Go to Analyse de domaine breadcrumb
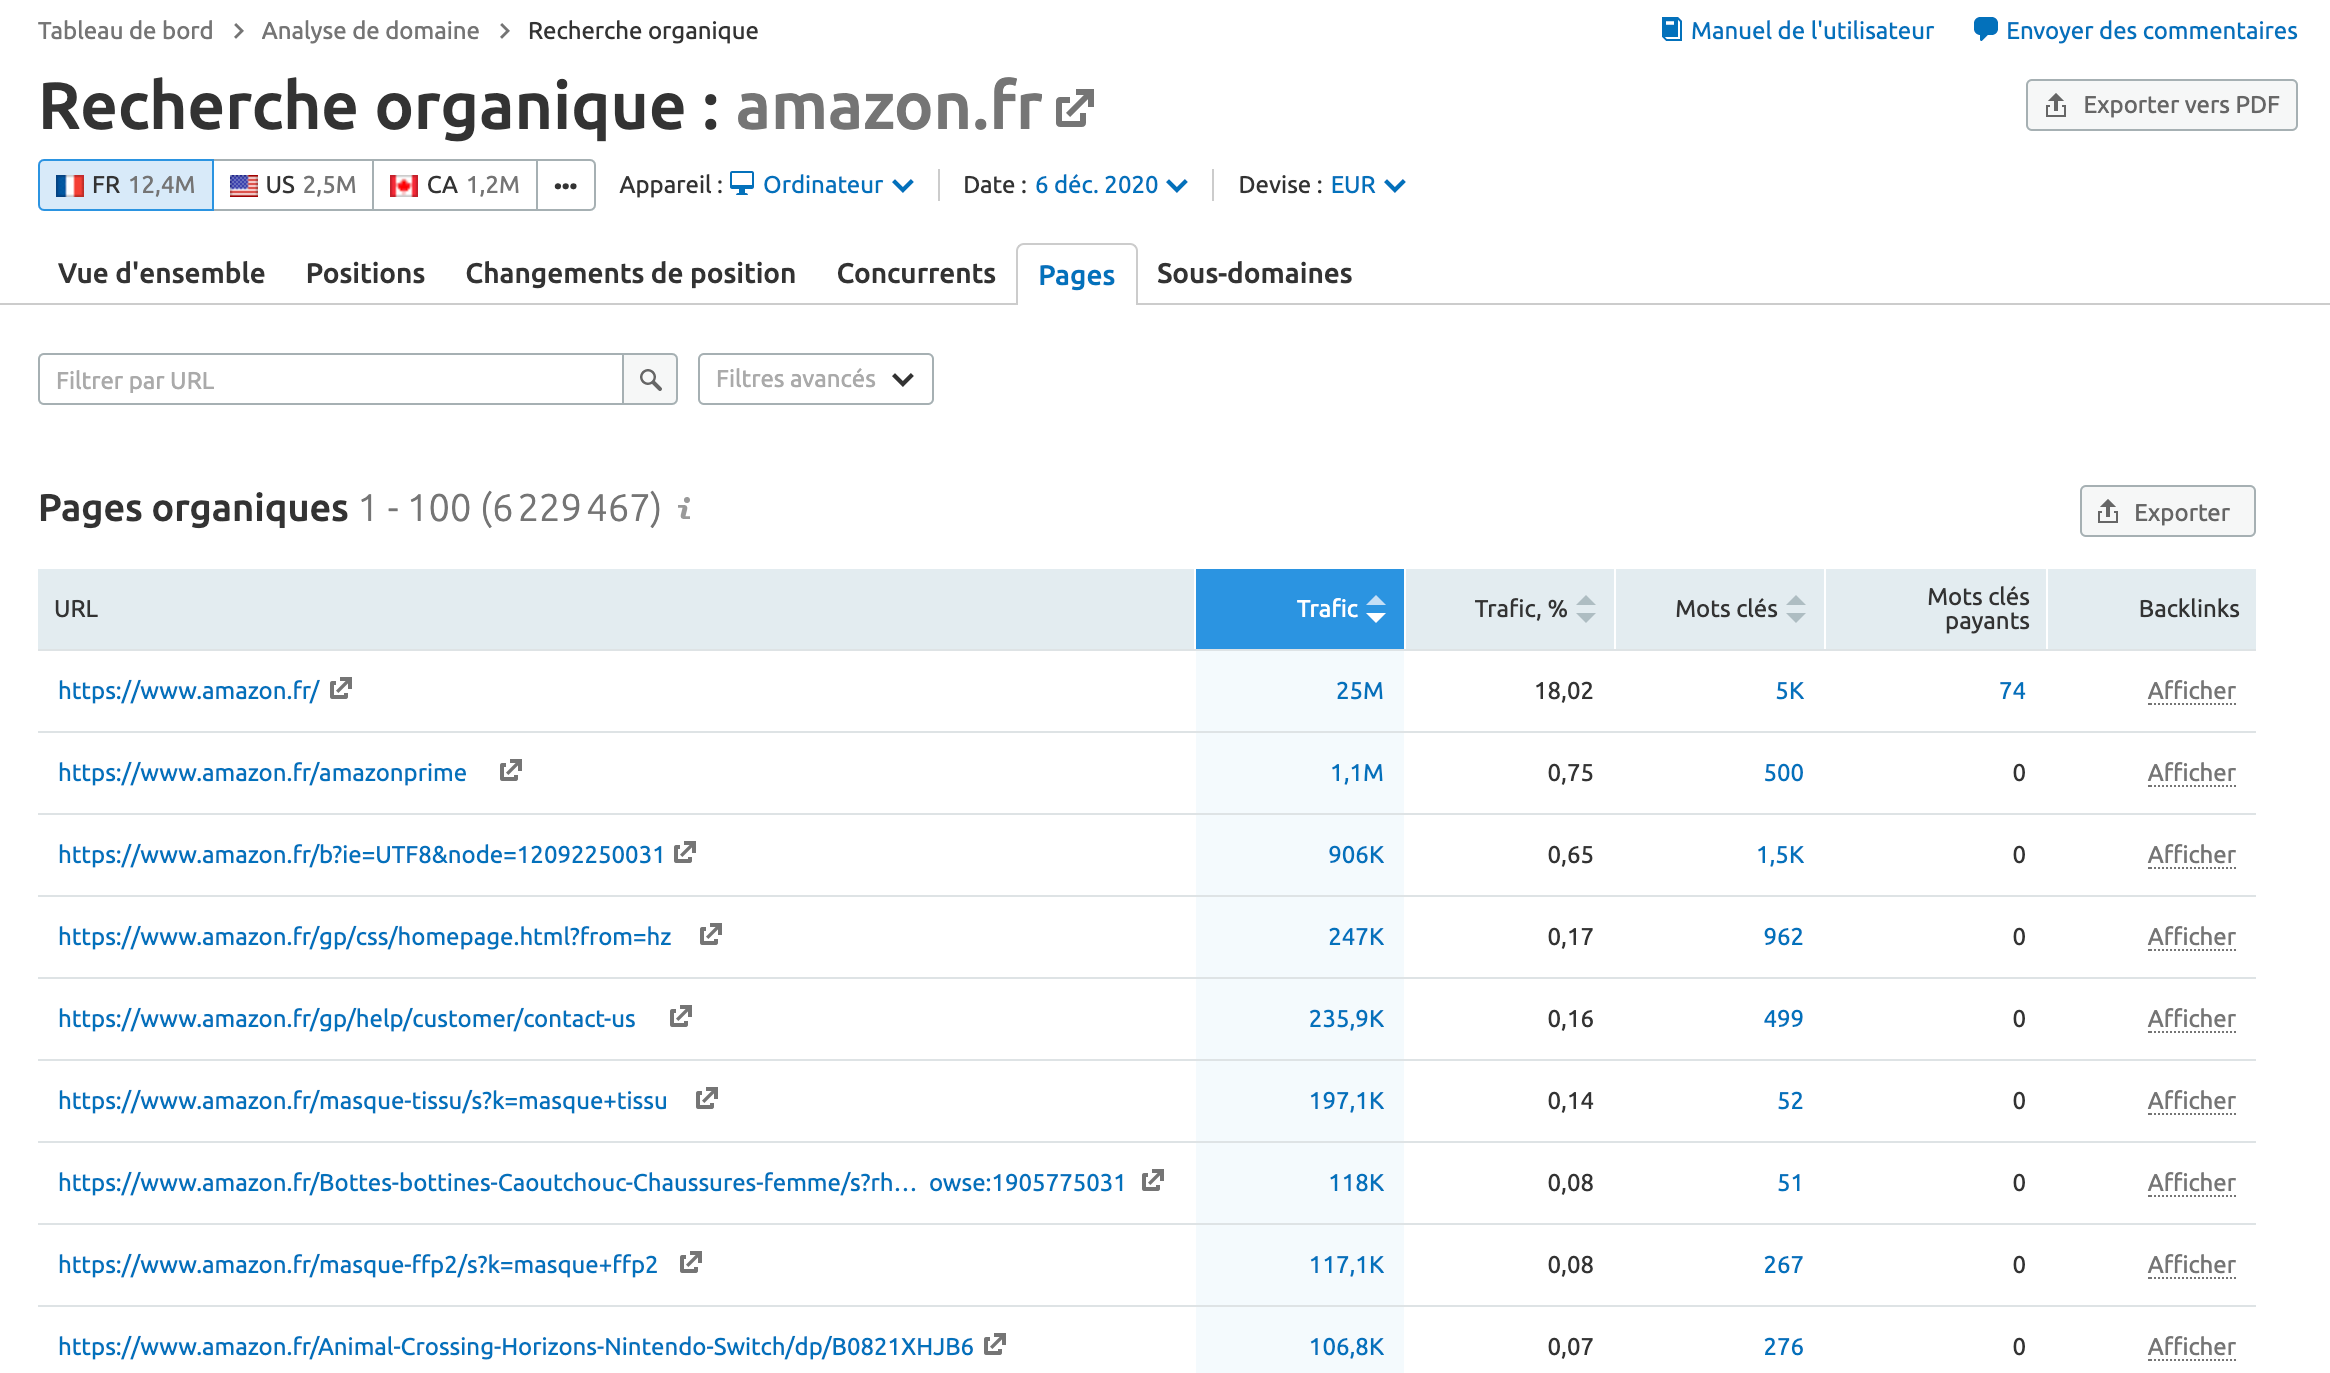The image size is (2330, 1373). point(370,30)
